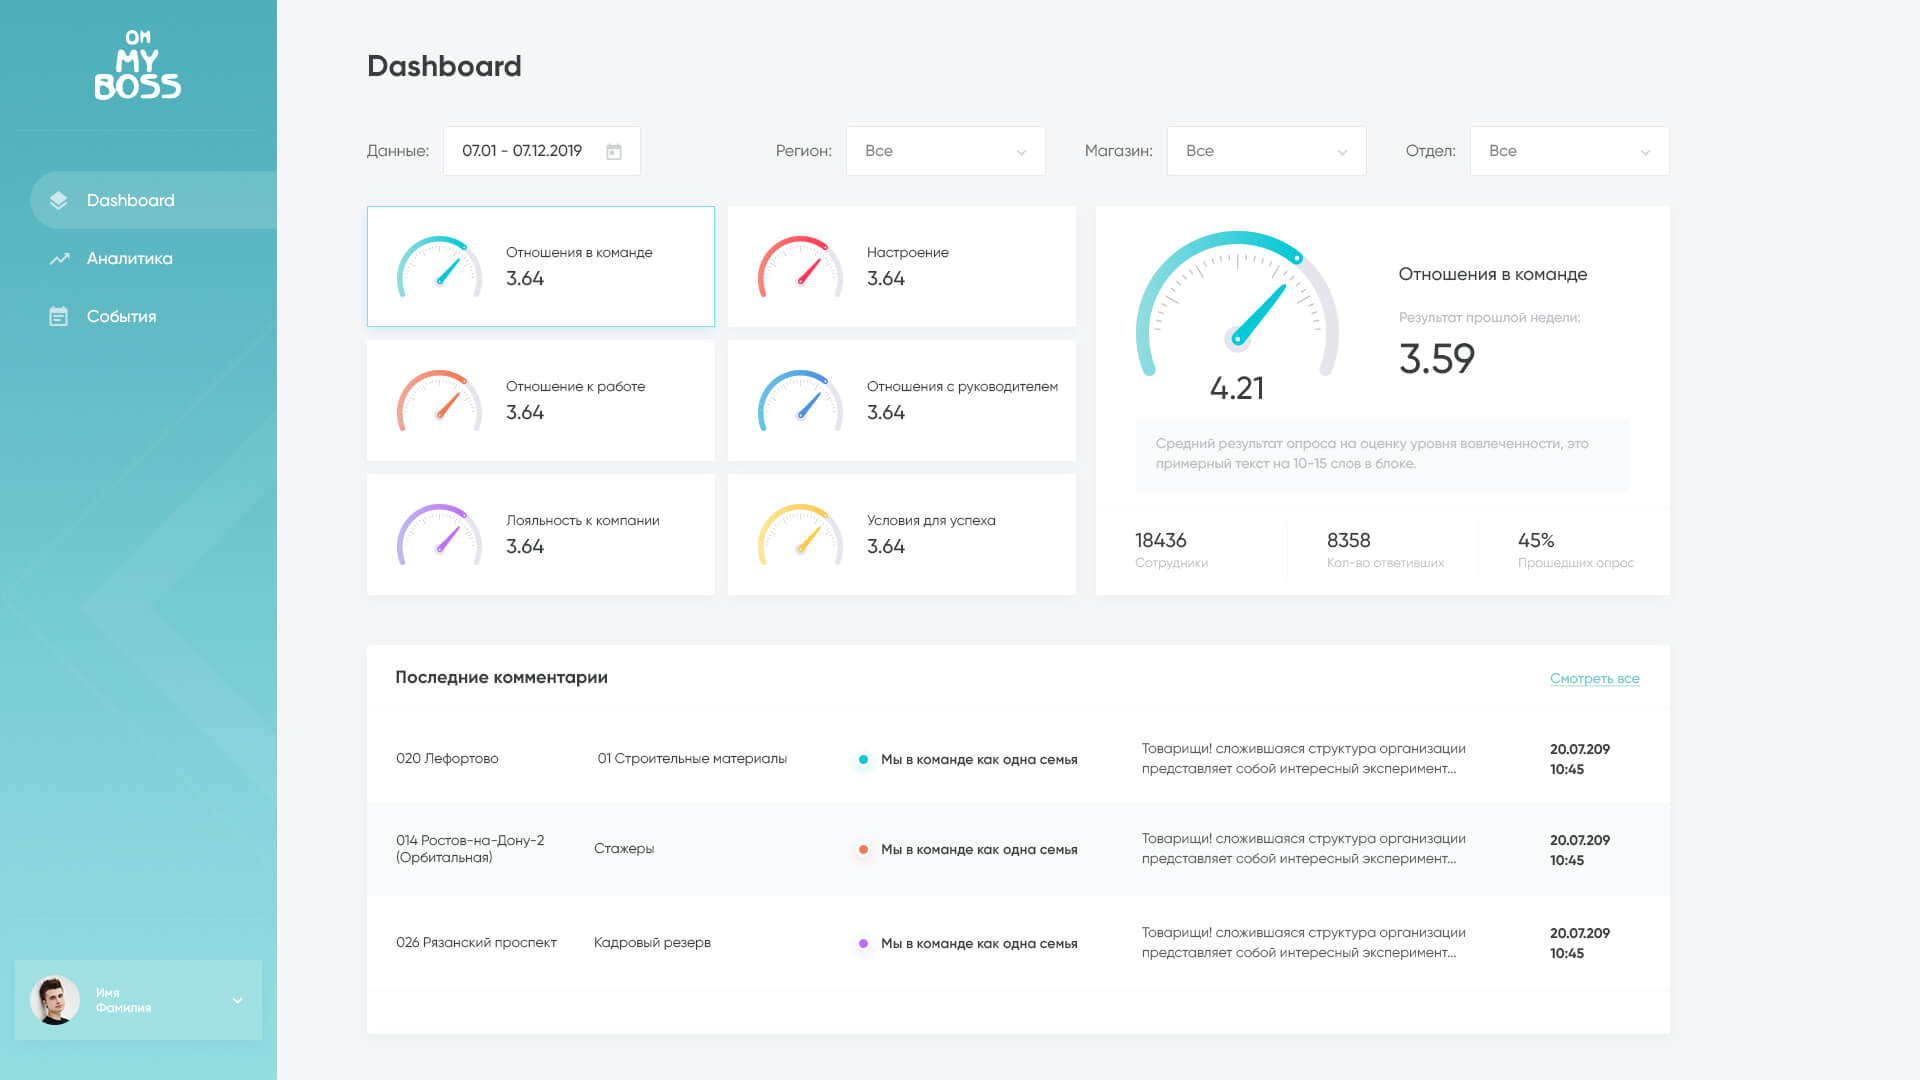
Task: Click the 026 Рязанский проспект store
Action: (476, 942)
